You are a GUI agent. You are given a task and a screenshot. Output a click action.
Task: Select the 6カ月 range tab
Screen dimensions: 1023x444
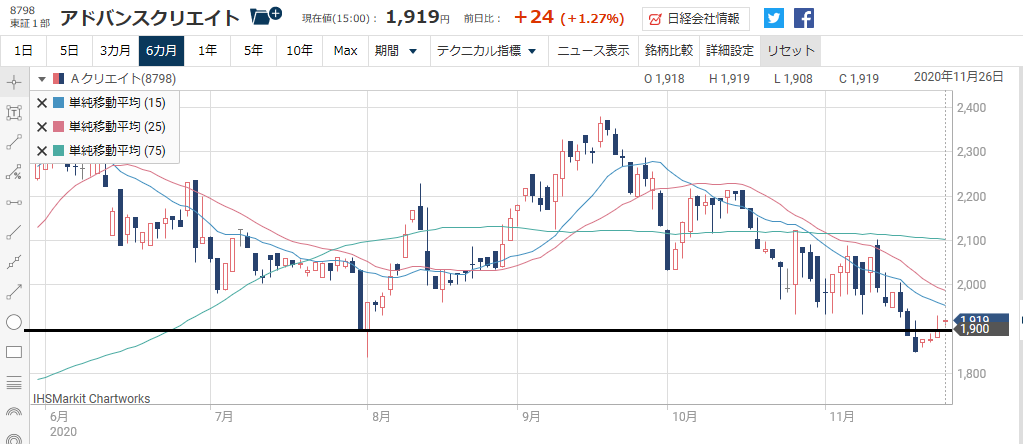coord(161,51)
